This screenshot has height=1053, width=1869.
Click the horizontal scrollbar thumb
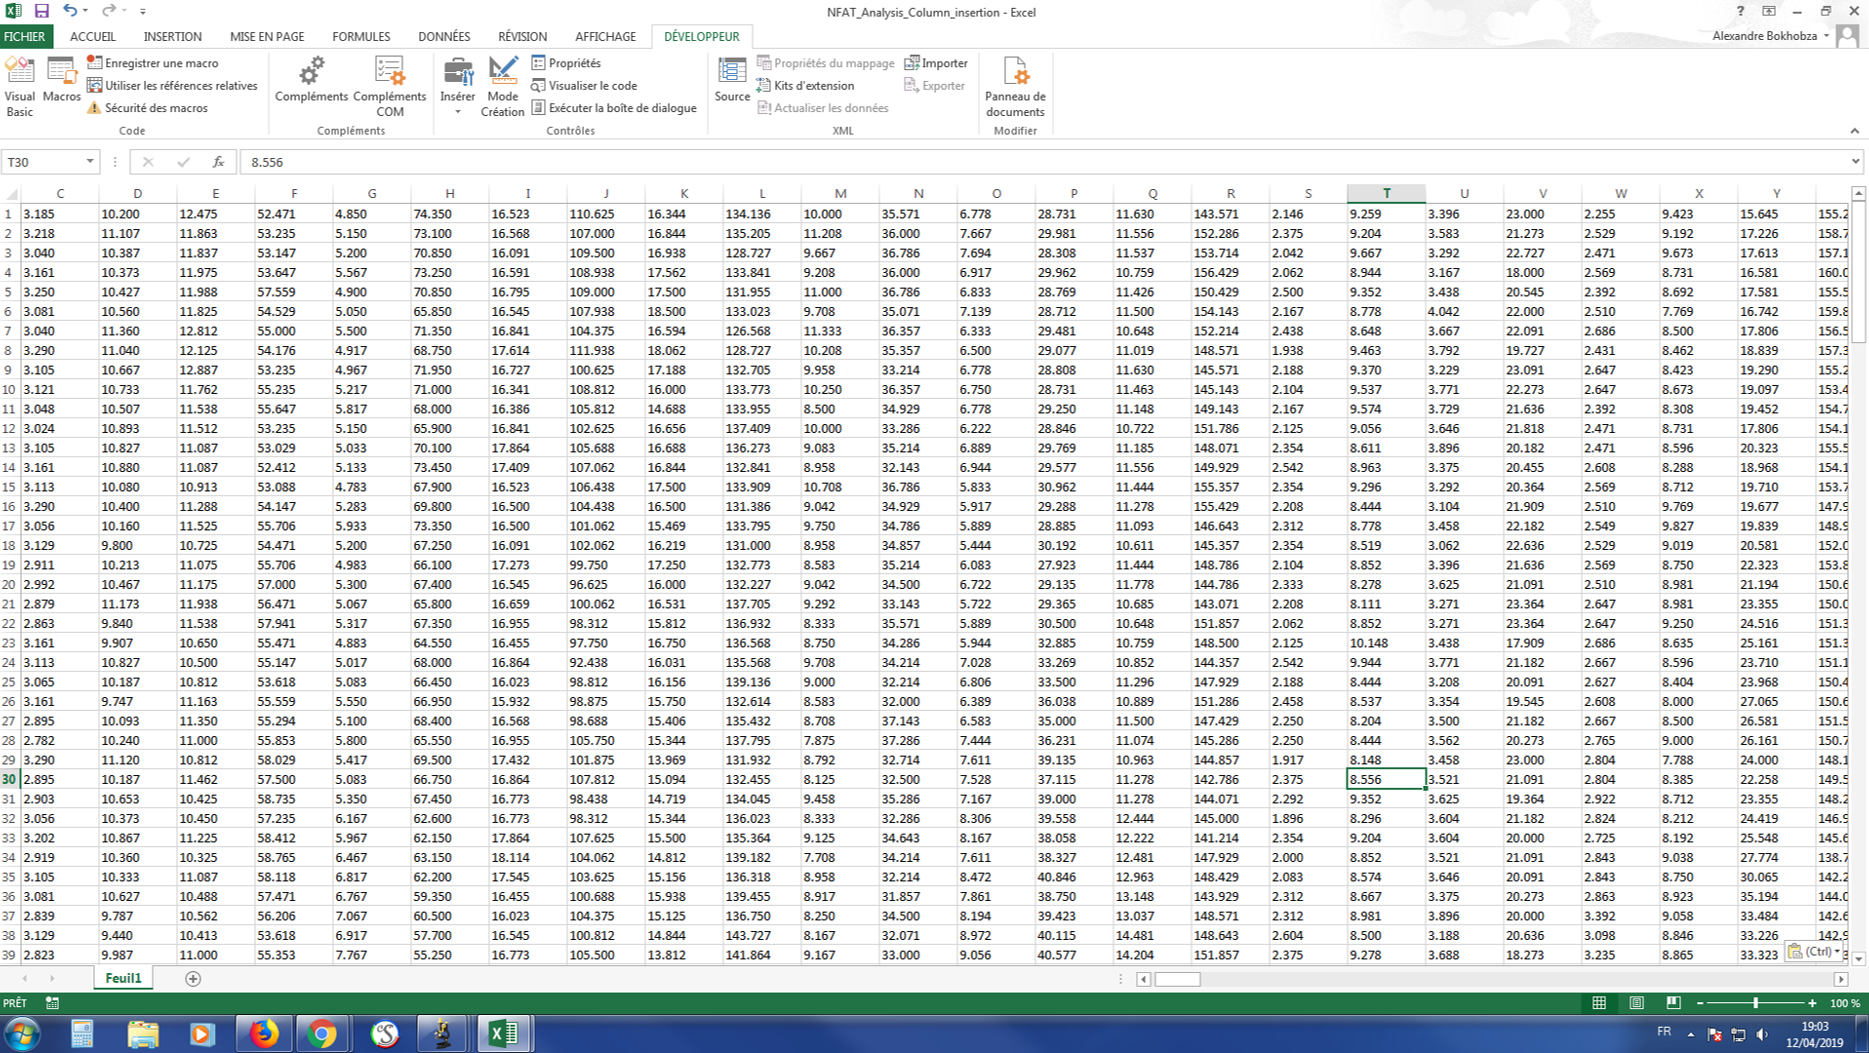coord(1177,979)
